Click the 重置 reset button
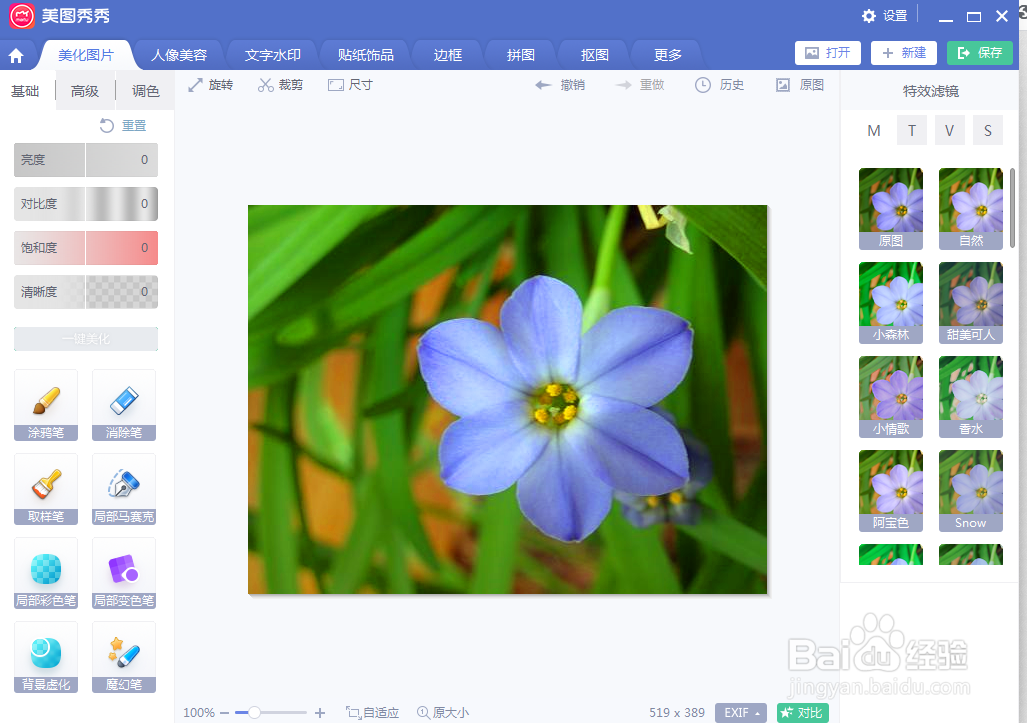This screenshot has height=723, width=1027. point(123,125)
